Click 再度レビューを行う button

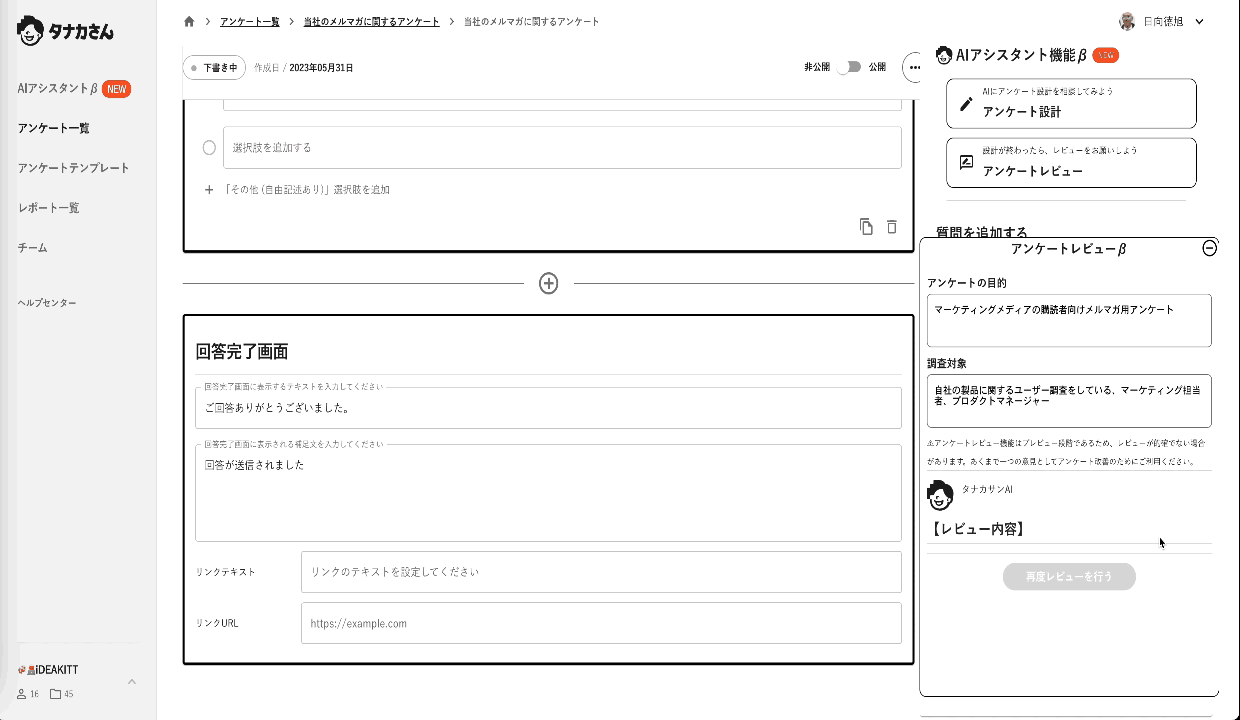point(1069,577)
